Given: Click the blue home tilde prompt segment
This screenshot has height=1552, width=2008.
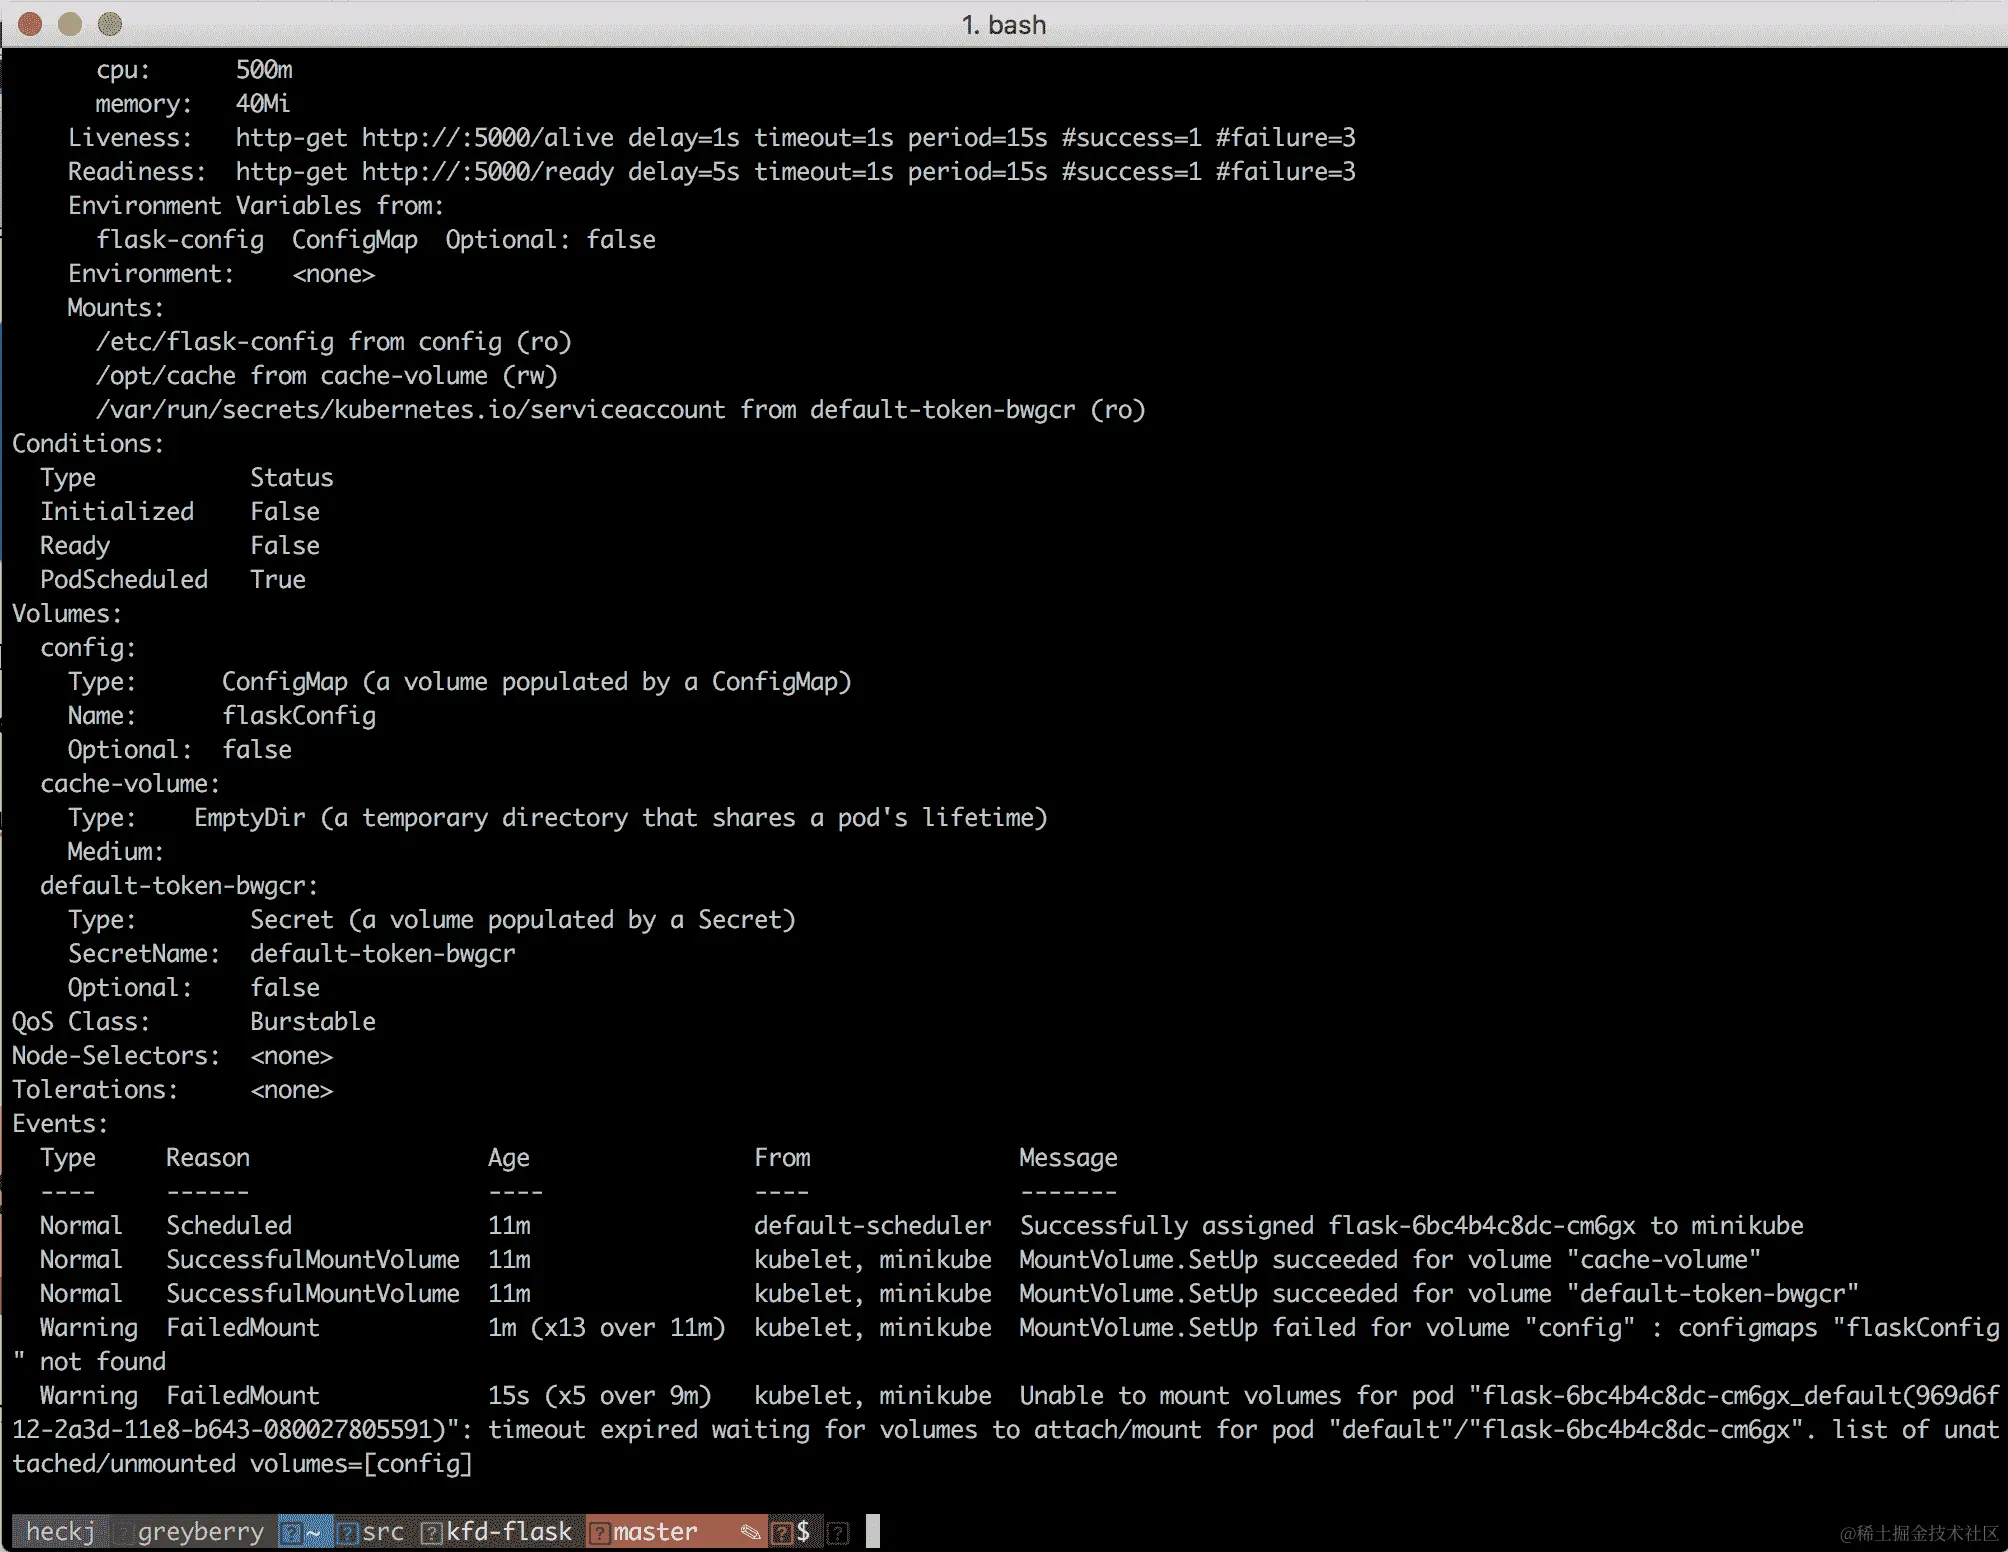Looking at the screenshot, I should click(x=313, y=1531).
